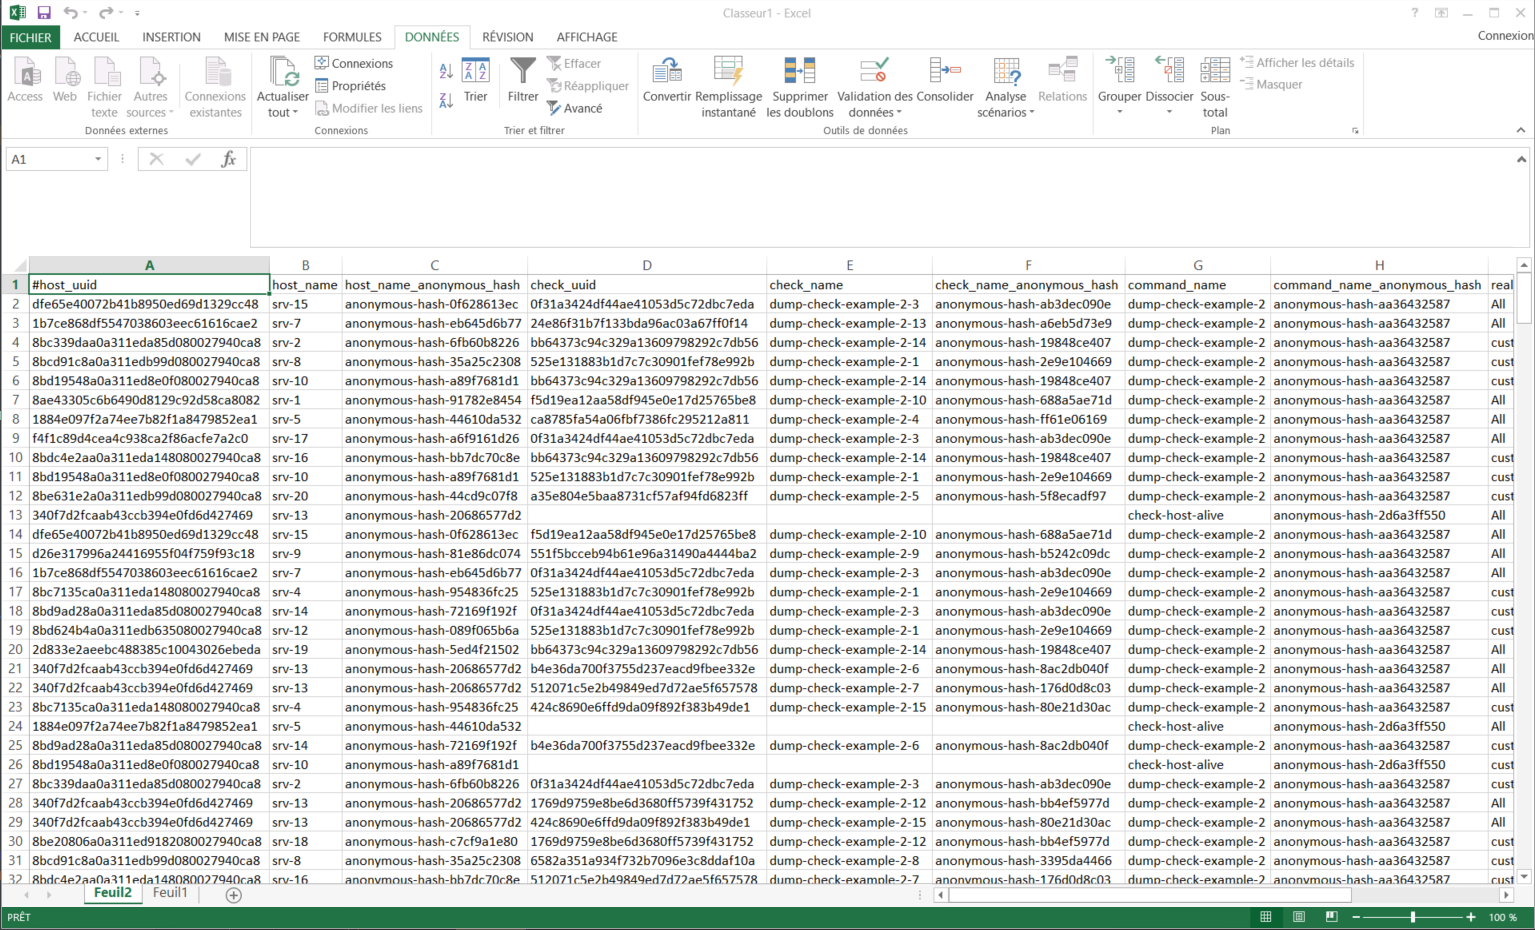The height and width of the screenshot is (930, 1535).
Task: Open the Name Box dropdown arrow
Action: point(98,159)
